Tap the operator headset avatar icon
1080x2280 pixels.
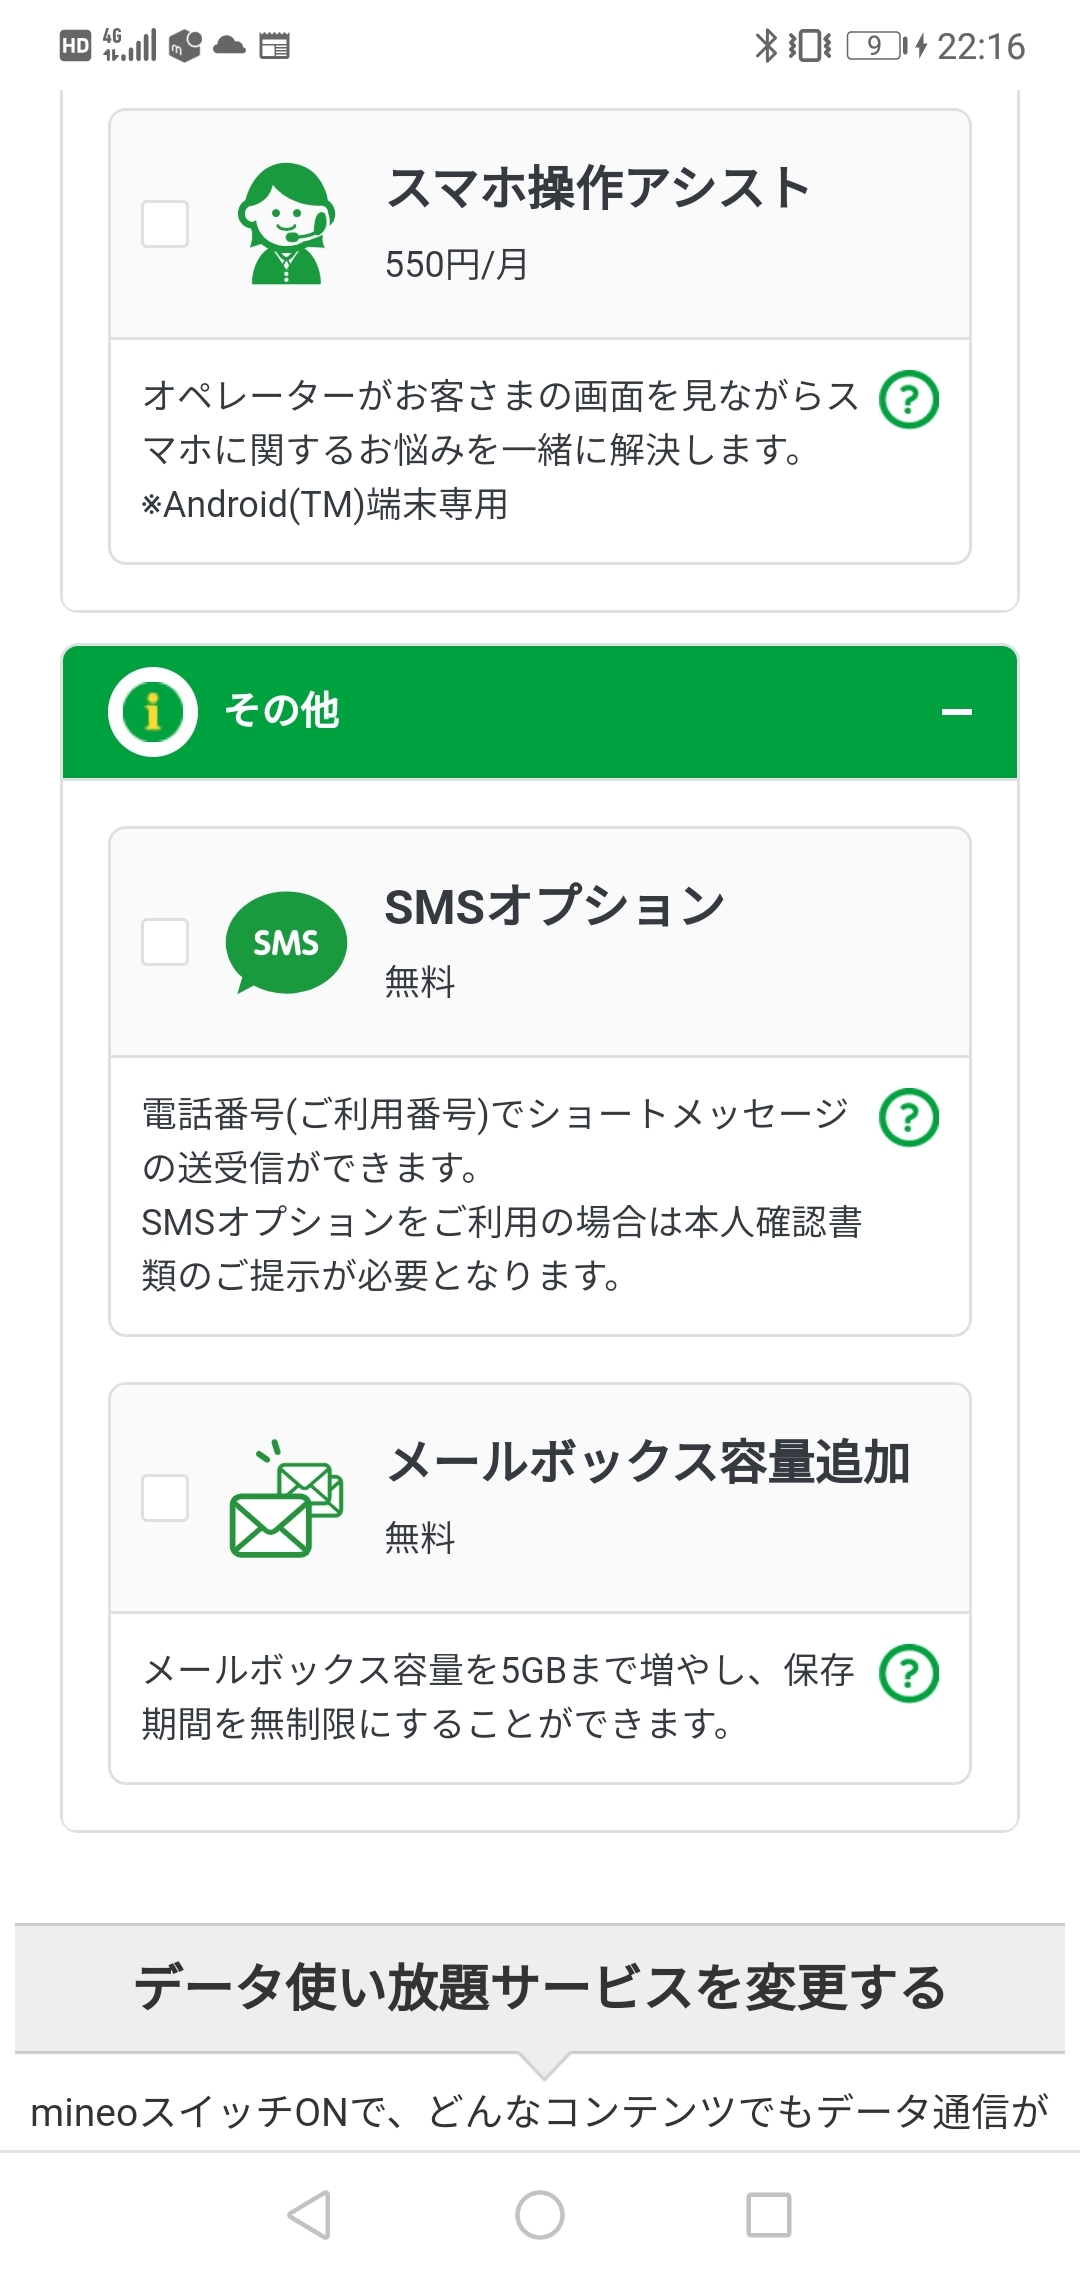point(286,224)
